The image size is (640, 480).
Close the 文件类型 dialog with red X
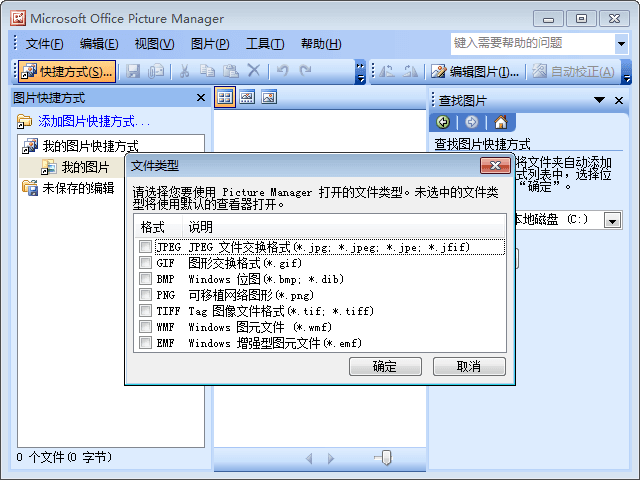click(495, 165)
